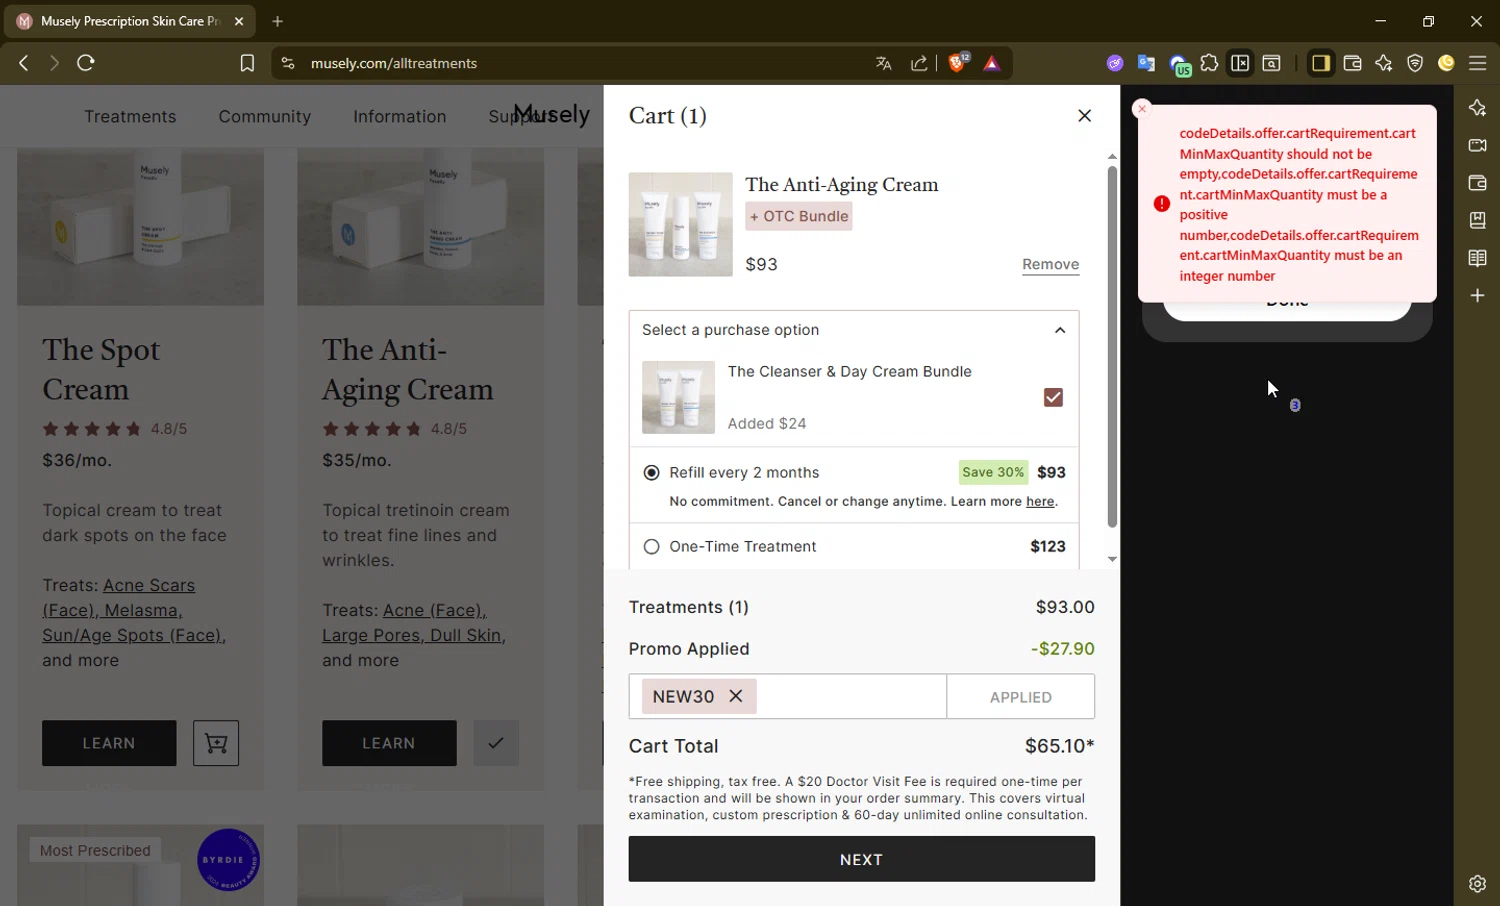The height and width of the screenshot is (906, 1500).
Task: Open Brave Wallet in the toolbar
Action: pyautogui.click(x=1352, y=63)
